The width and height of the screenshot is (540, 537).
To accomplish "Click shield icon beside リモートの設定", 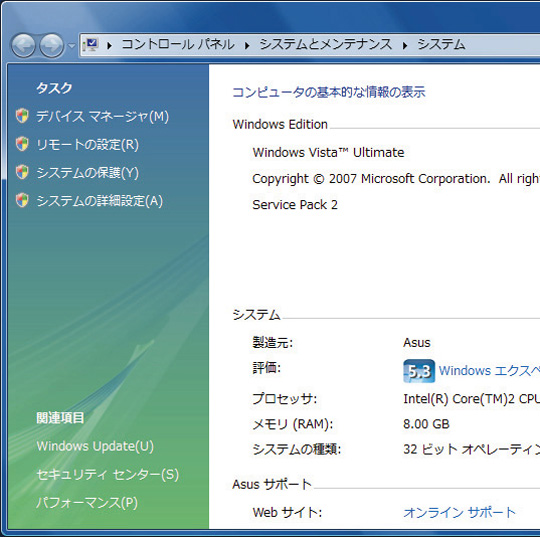I will (22, 144).
